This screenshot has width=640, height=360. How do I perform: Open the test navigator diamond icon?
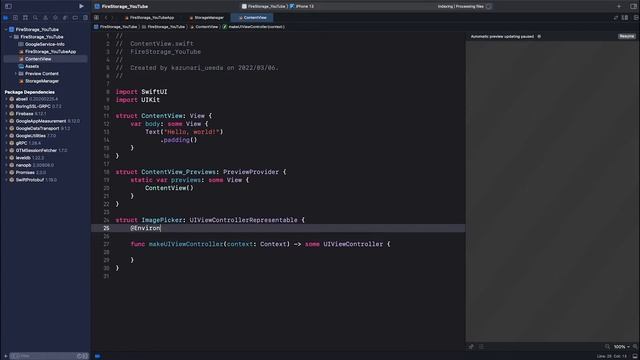(55, 18)
